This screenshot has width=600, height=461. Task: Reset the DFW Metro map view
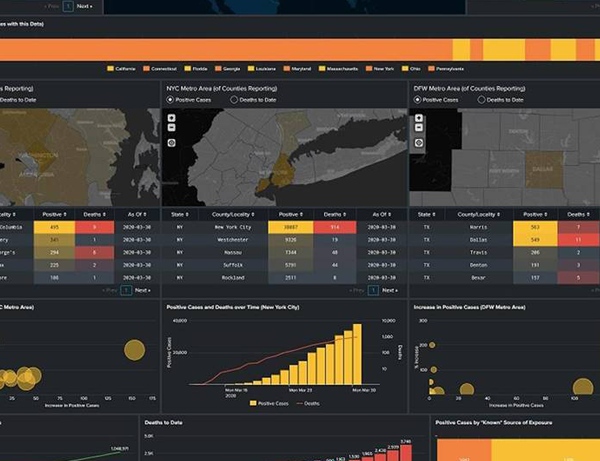(418, 143)
